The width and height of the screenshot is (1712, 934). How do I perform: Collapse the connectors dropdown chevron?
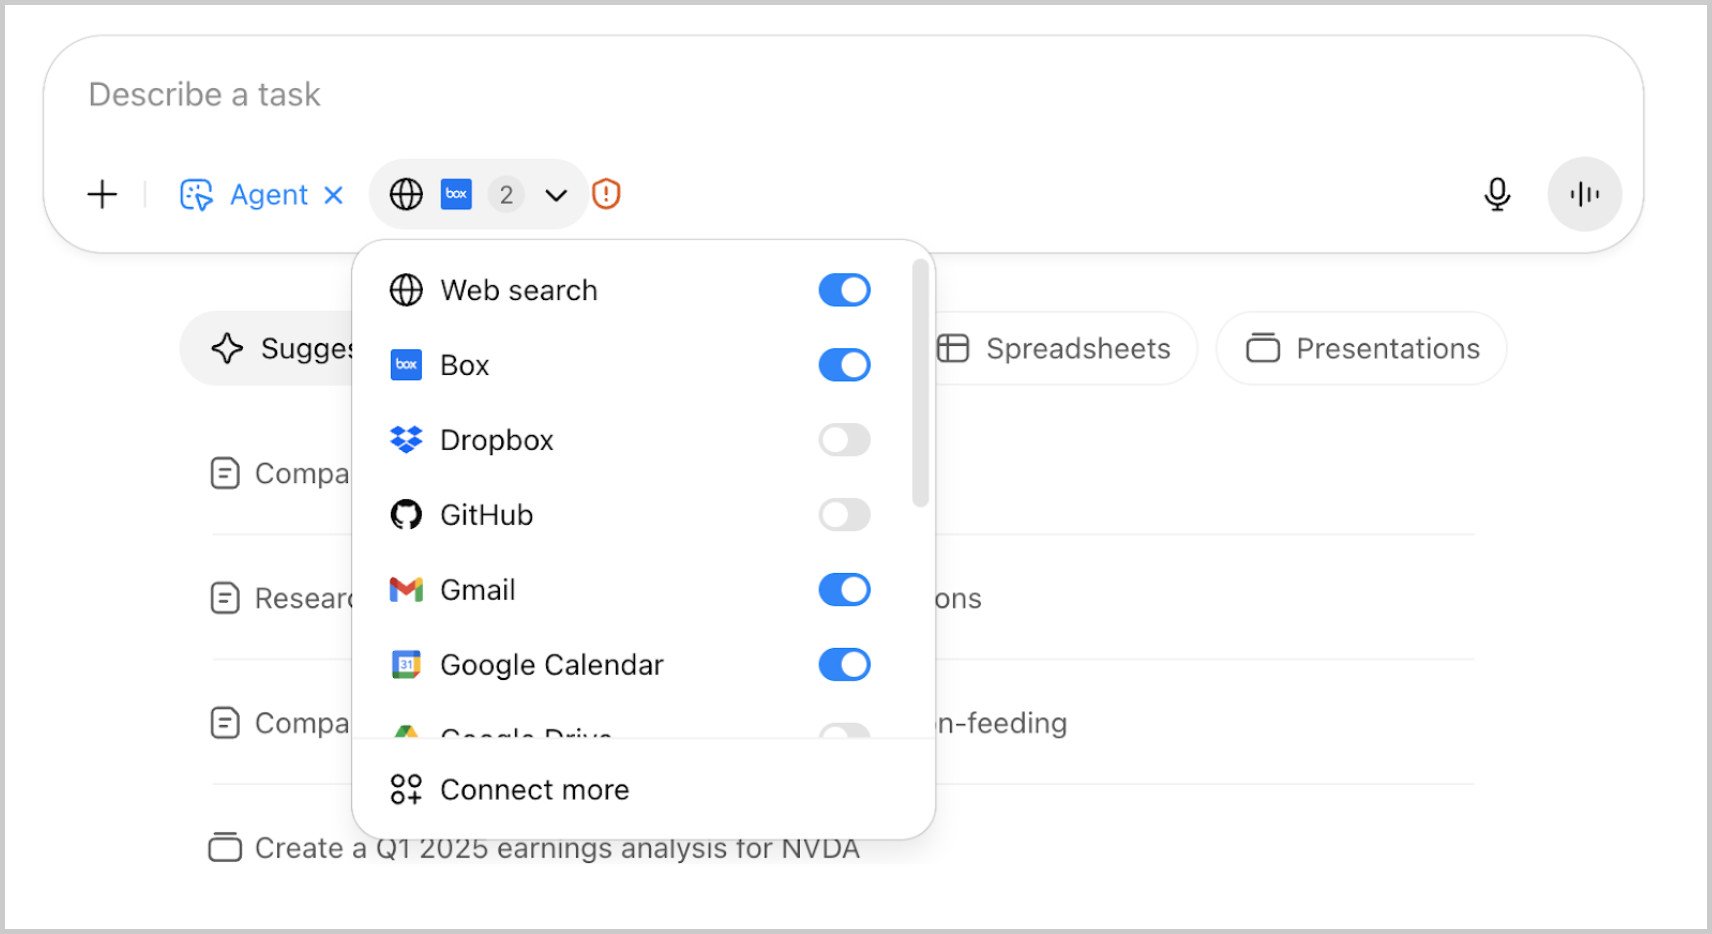coord(556,195)
